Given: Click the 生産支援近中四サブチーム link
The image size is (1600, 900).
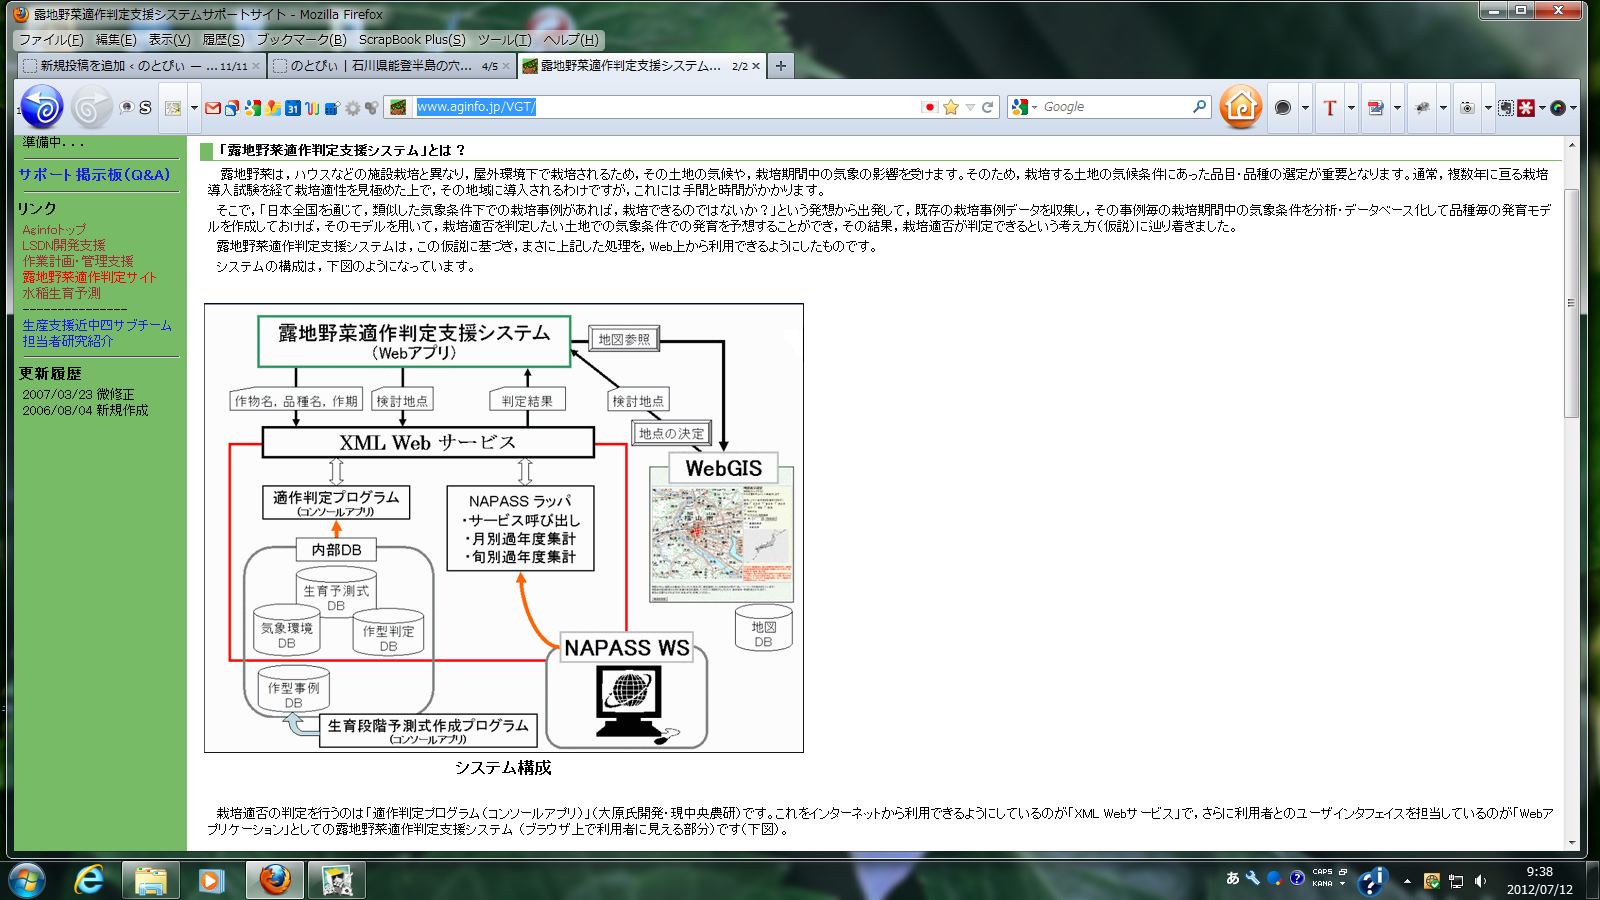Looking at the screenshot, I should point(97,325).
